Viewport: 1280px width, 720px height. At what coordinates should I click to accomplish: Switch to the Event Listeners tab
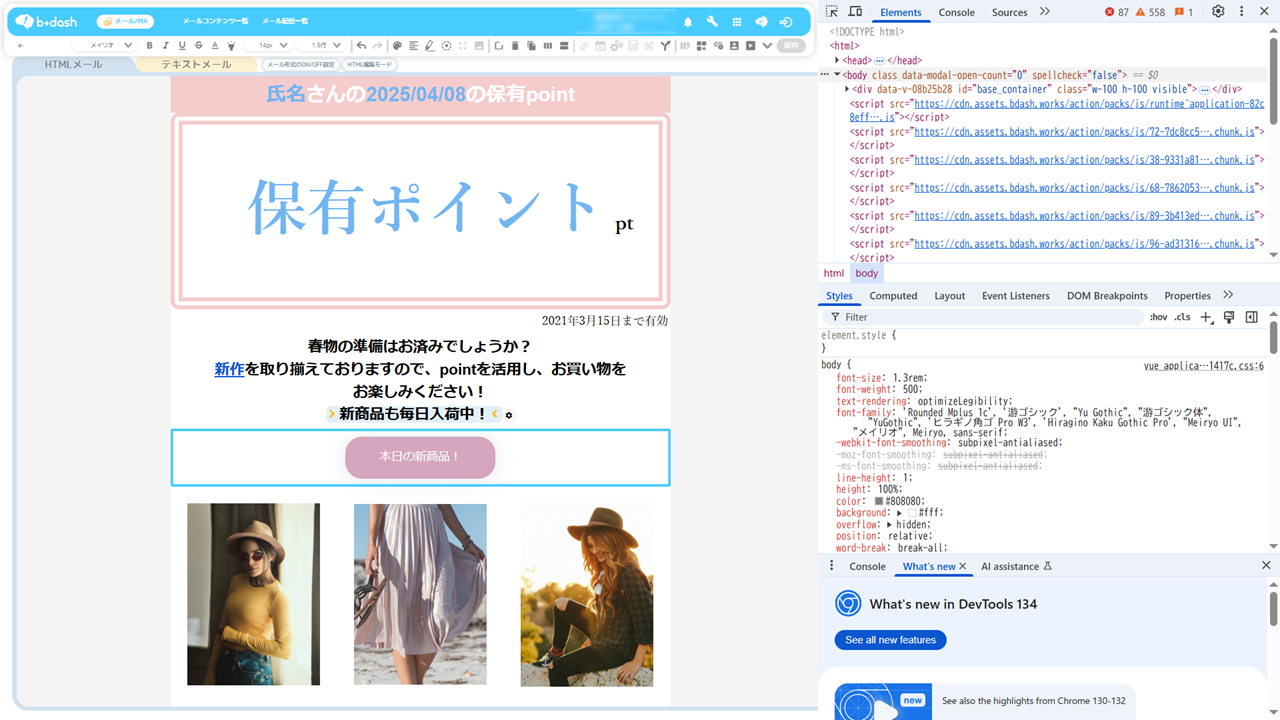[1016, 296]
